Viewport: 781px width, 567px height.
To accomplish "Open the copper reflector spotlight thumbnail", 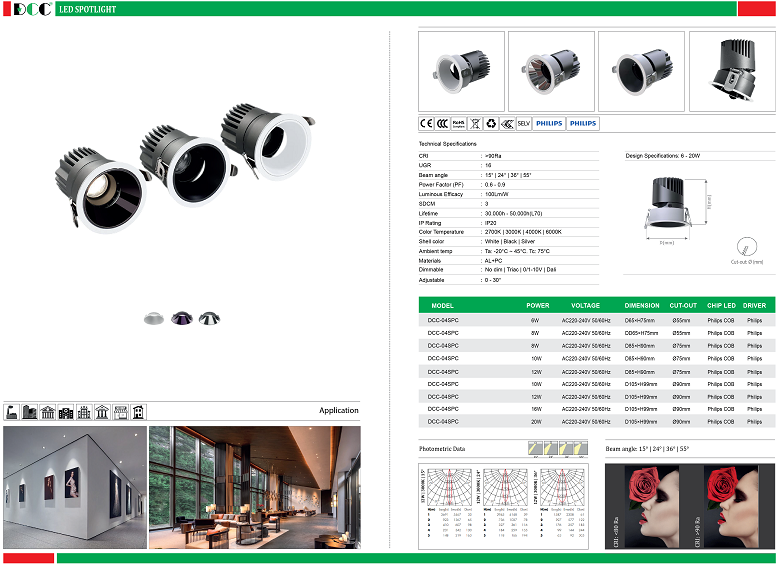I will click(551, 71).
